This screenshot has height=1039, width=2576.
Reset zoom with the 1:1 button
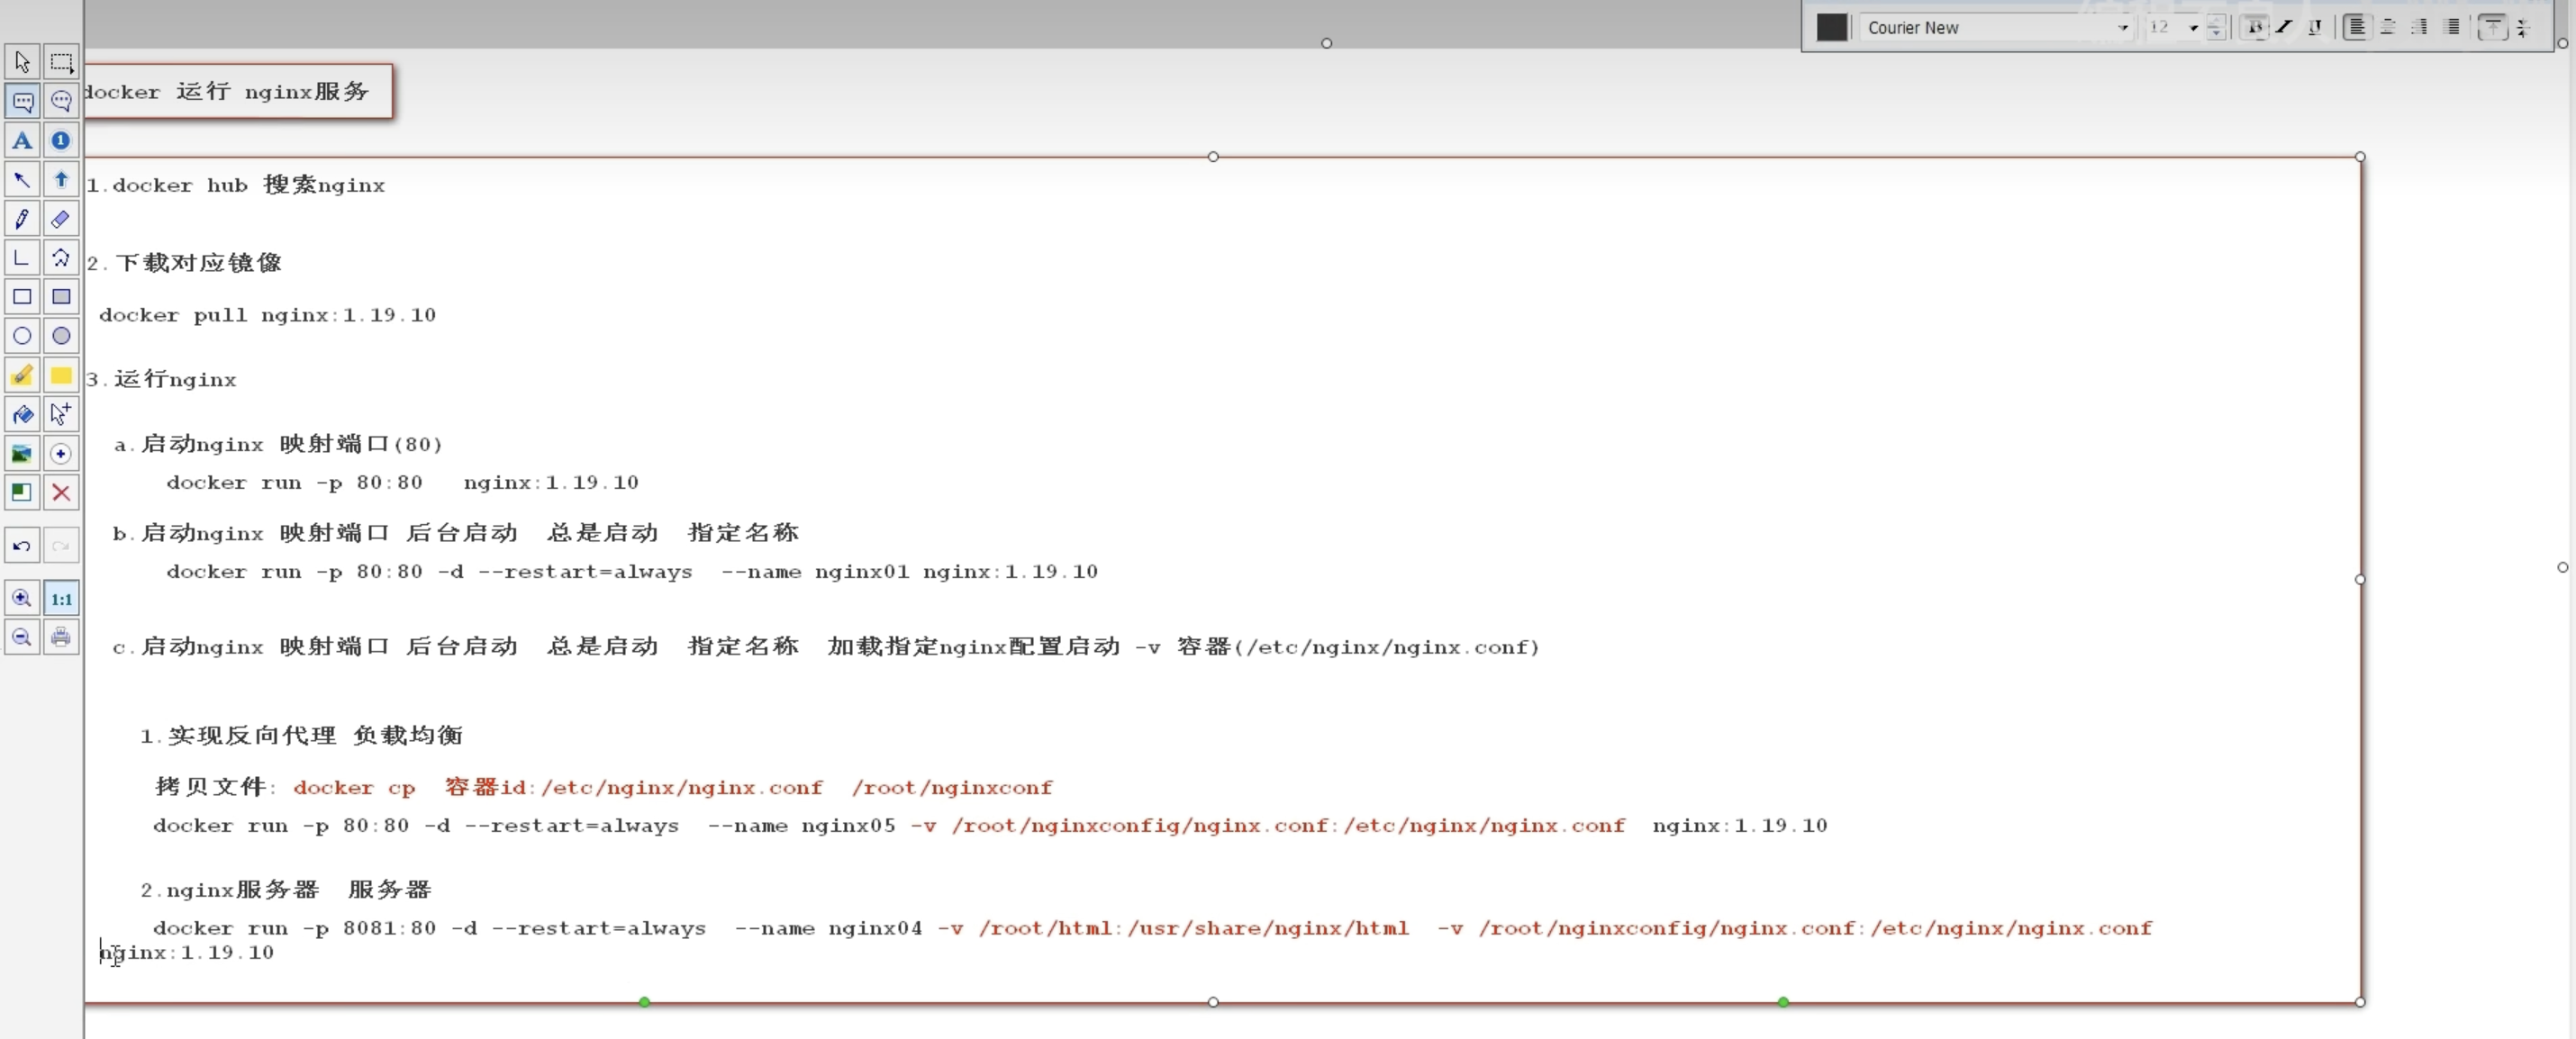(61, 599)
